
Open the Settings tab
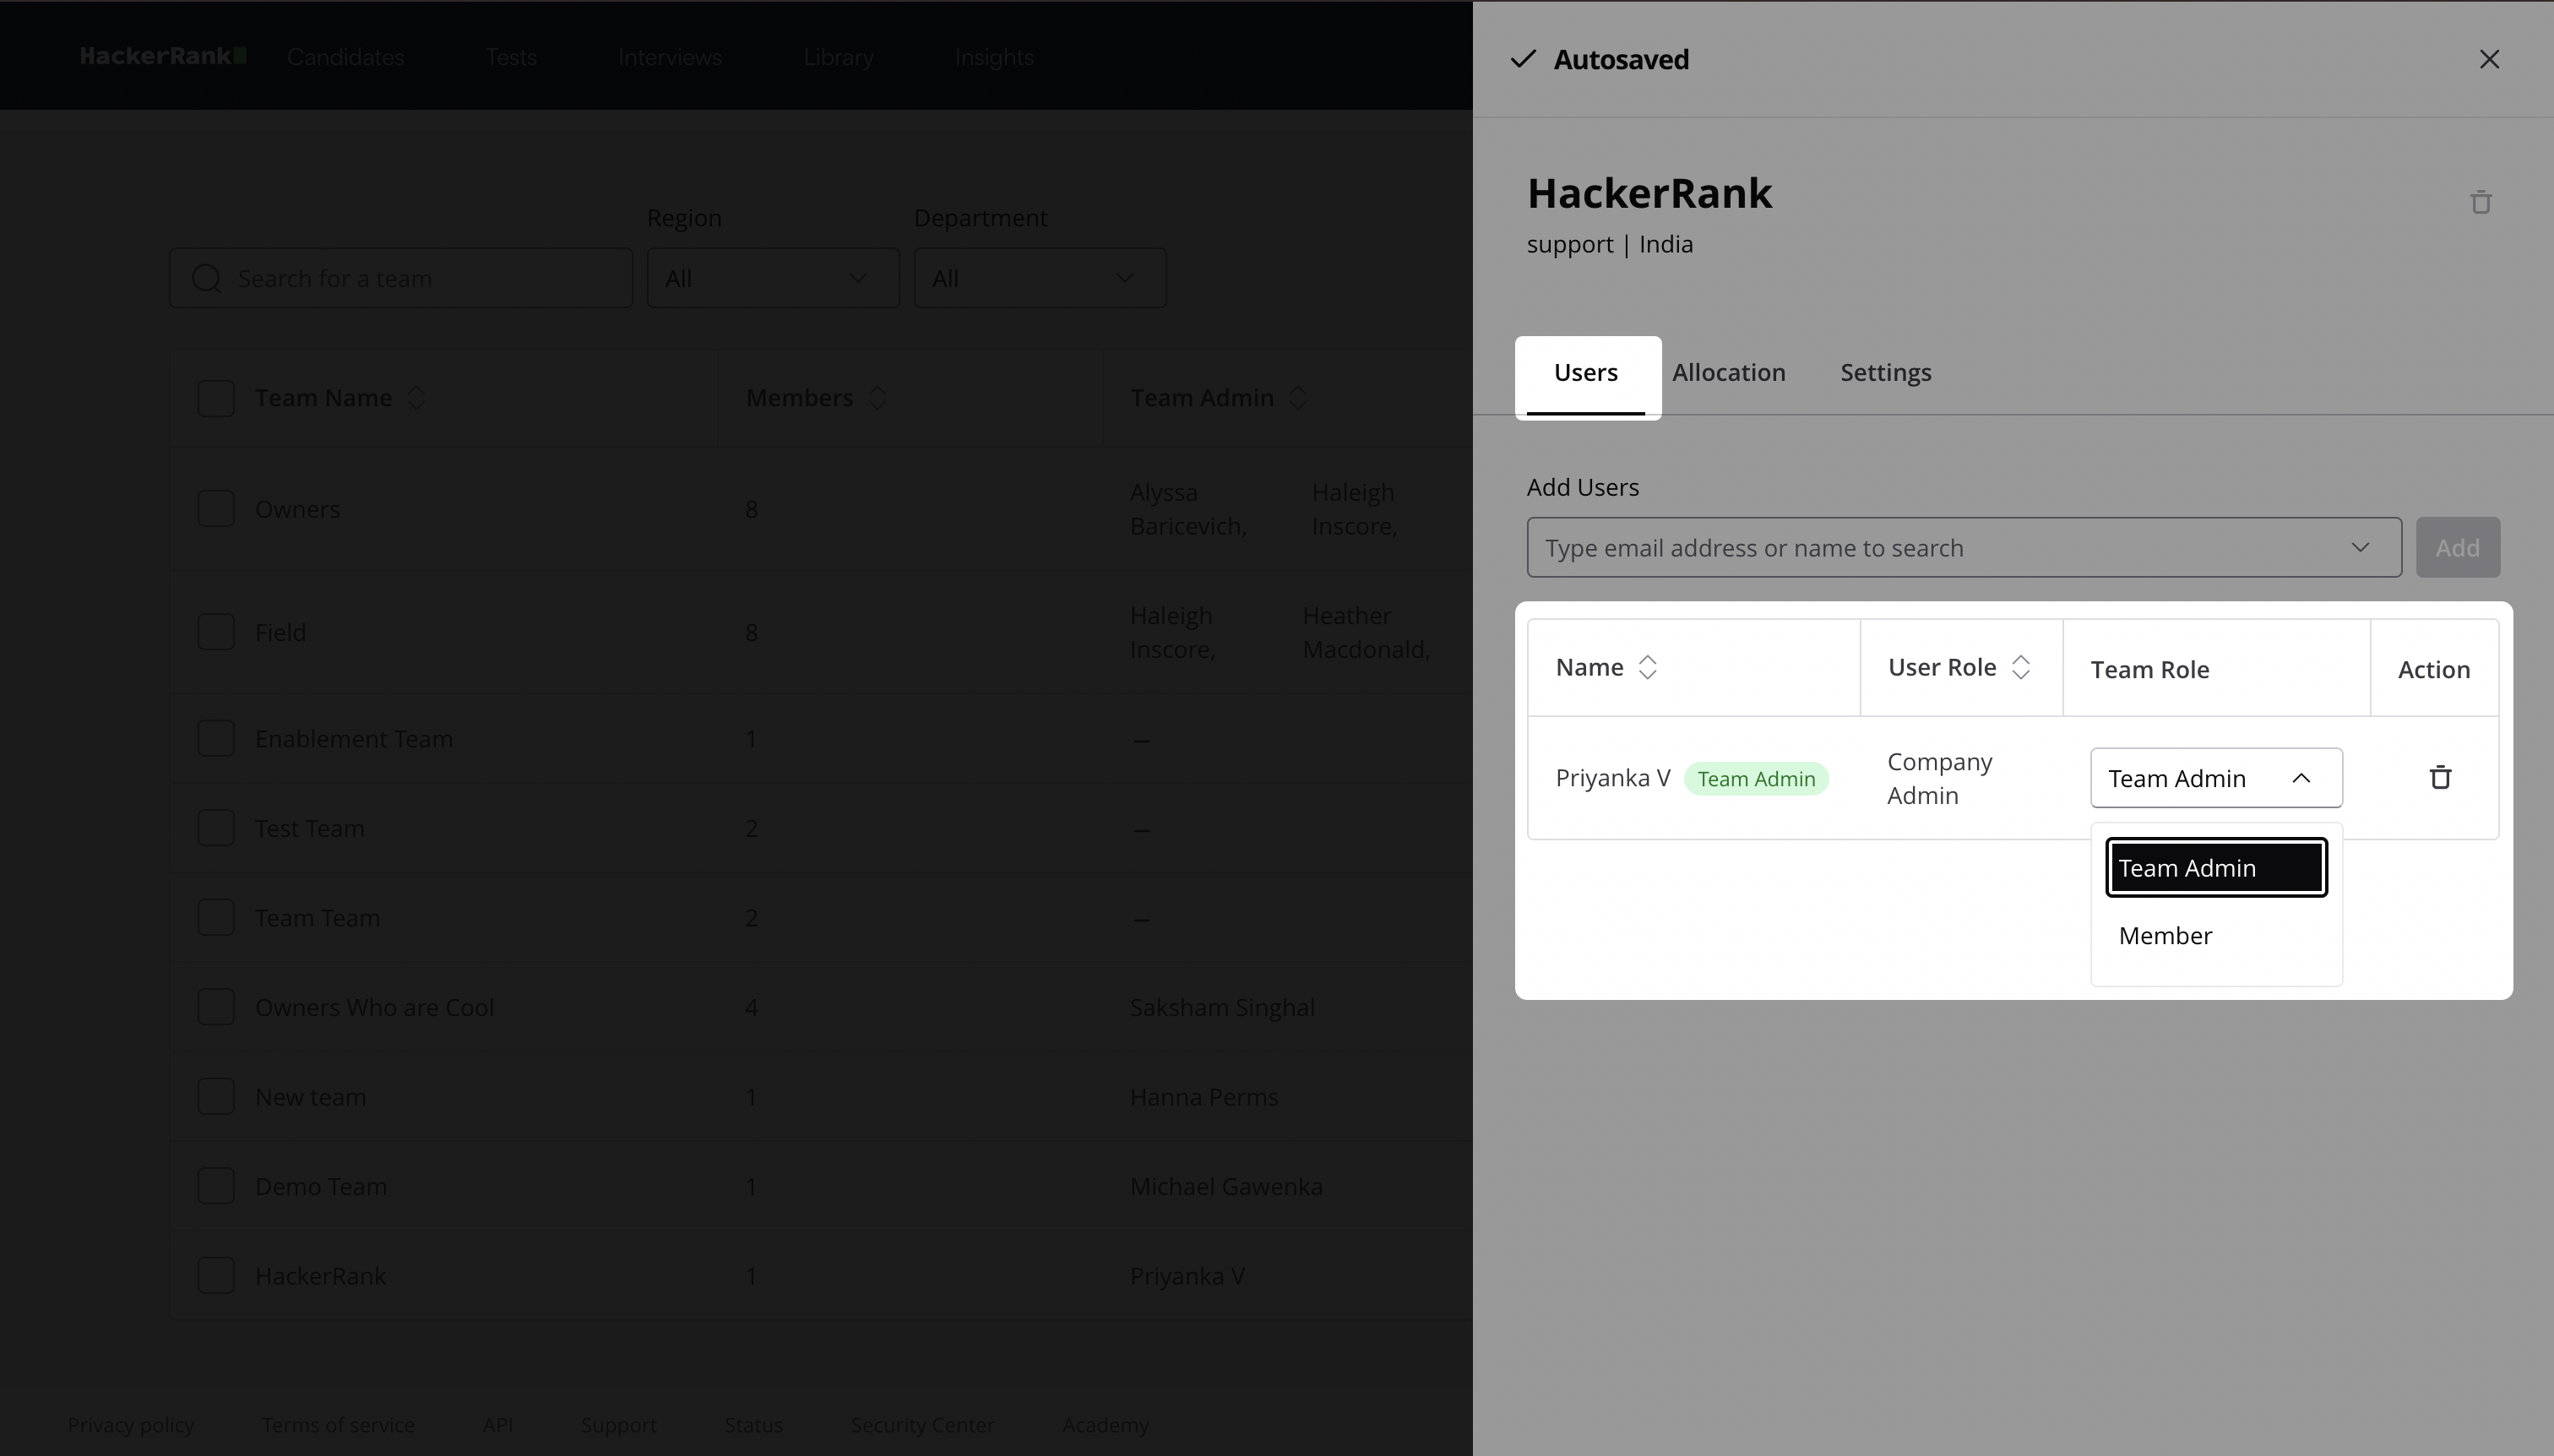click(x=1885, y=373)
